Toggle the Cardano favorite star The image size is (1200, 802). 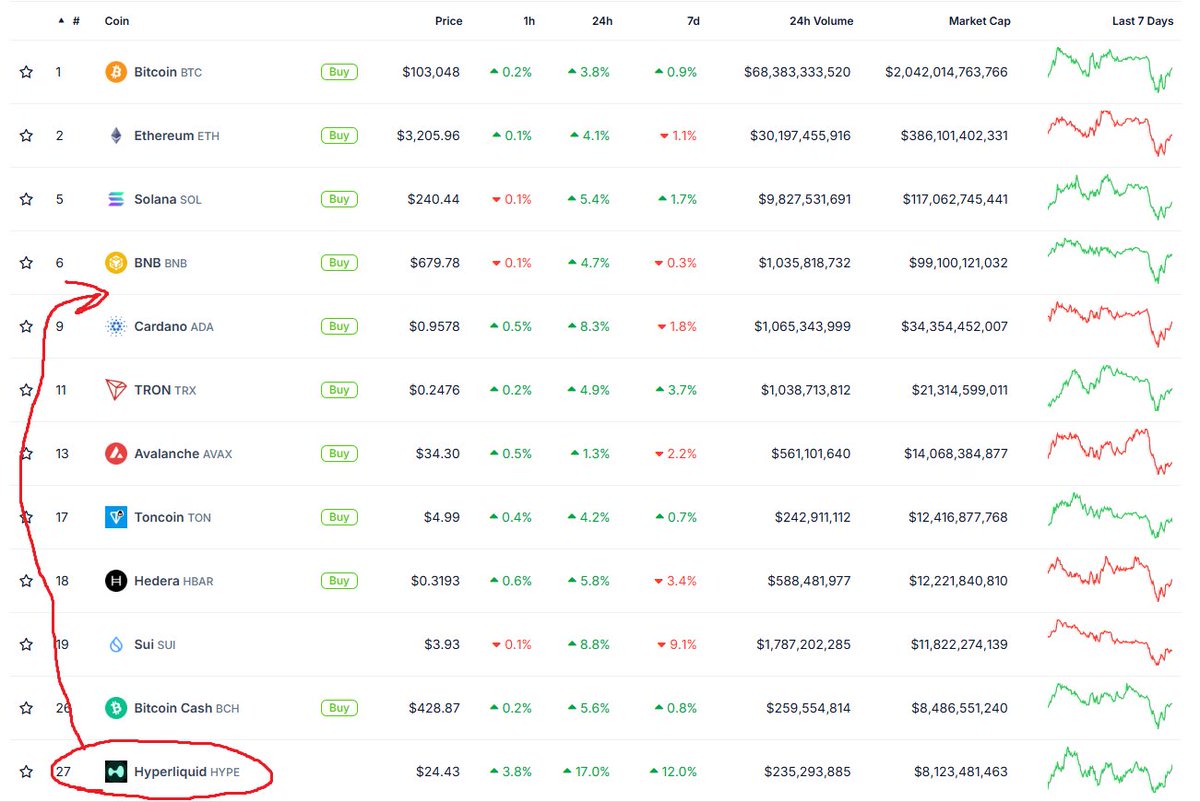click(26, 326)
